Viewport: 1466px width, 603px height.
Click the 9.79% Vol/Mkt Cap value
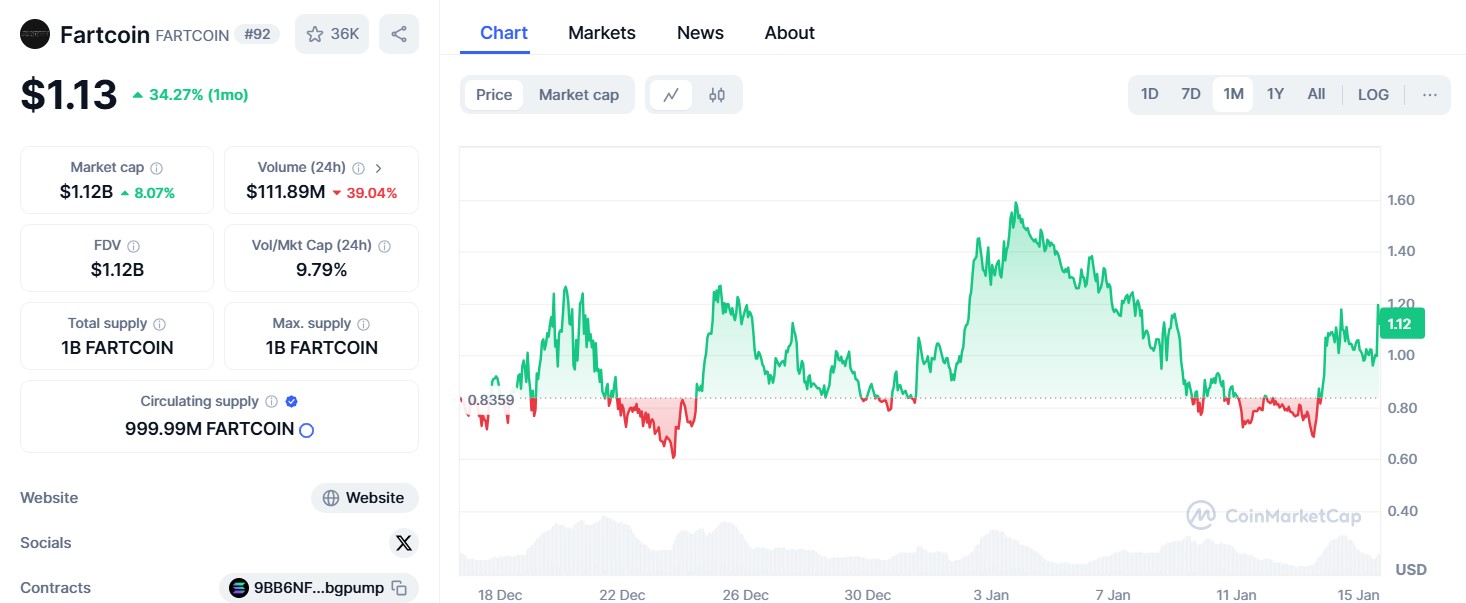(321, 270)
